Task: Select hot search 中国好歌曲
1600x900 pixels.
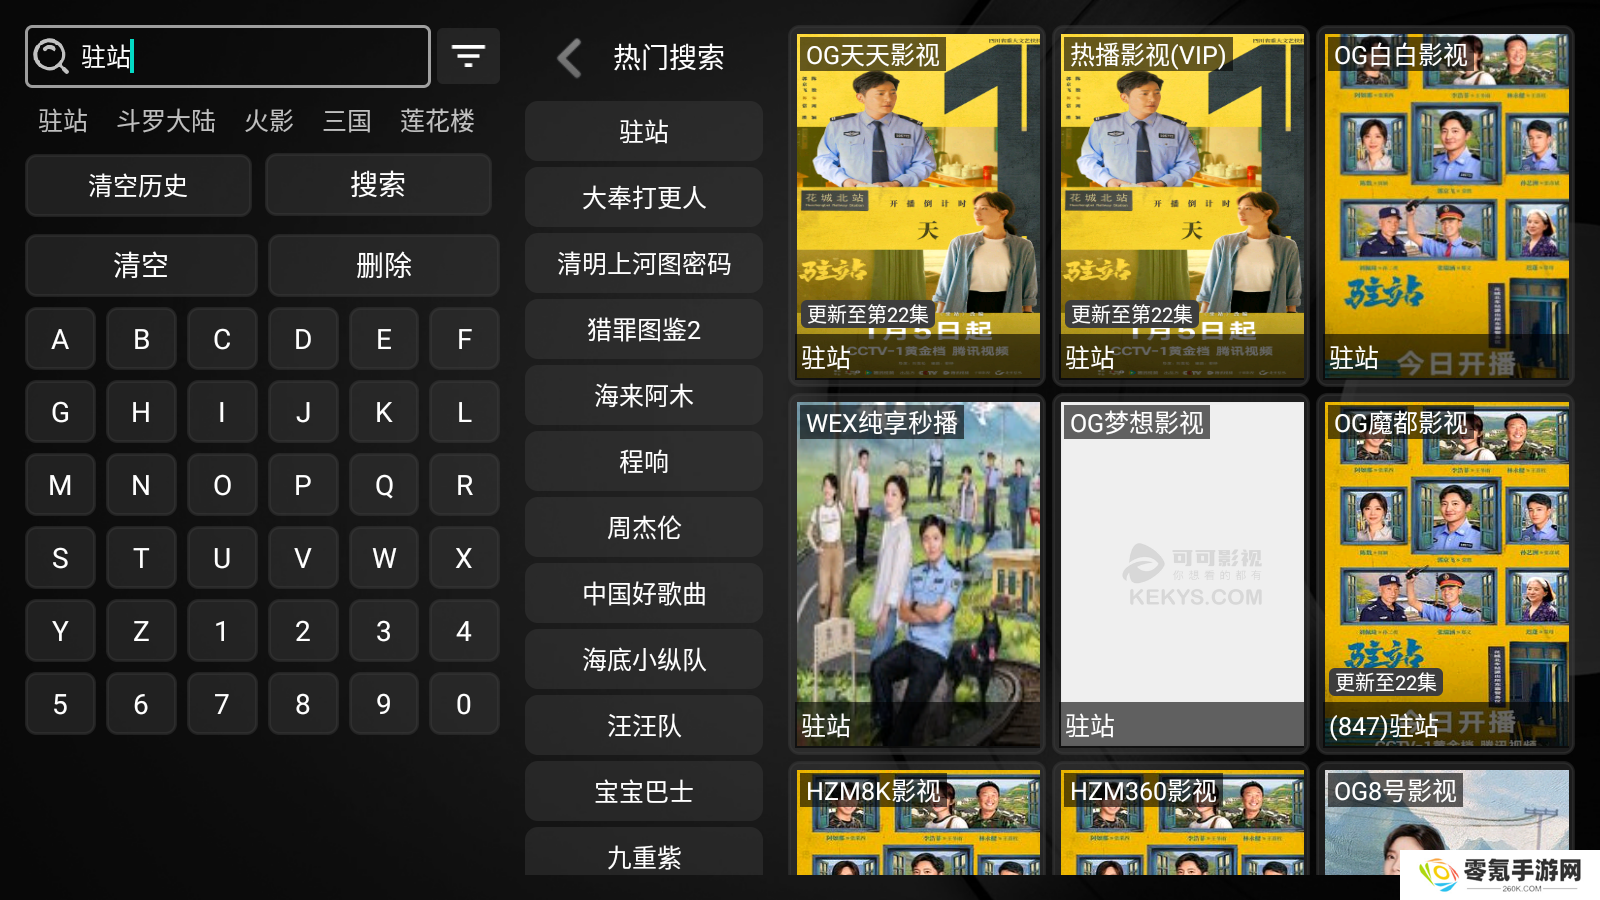Action: coord(644,593)
